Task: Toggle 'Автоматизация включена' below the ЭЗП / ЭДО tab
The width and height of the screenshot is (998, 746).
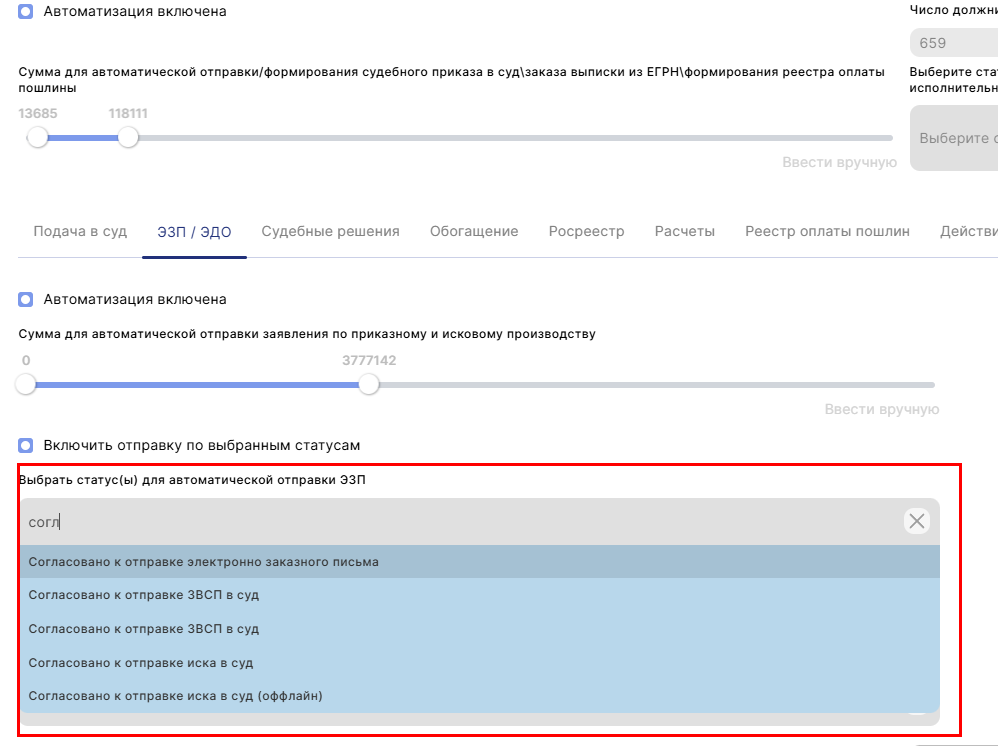Action: coord(26,299)
